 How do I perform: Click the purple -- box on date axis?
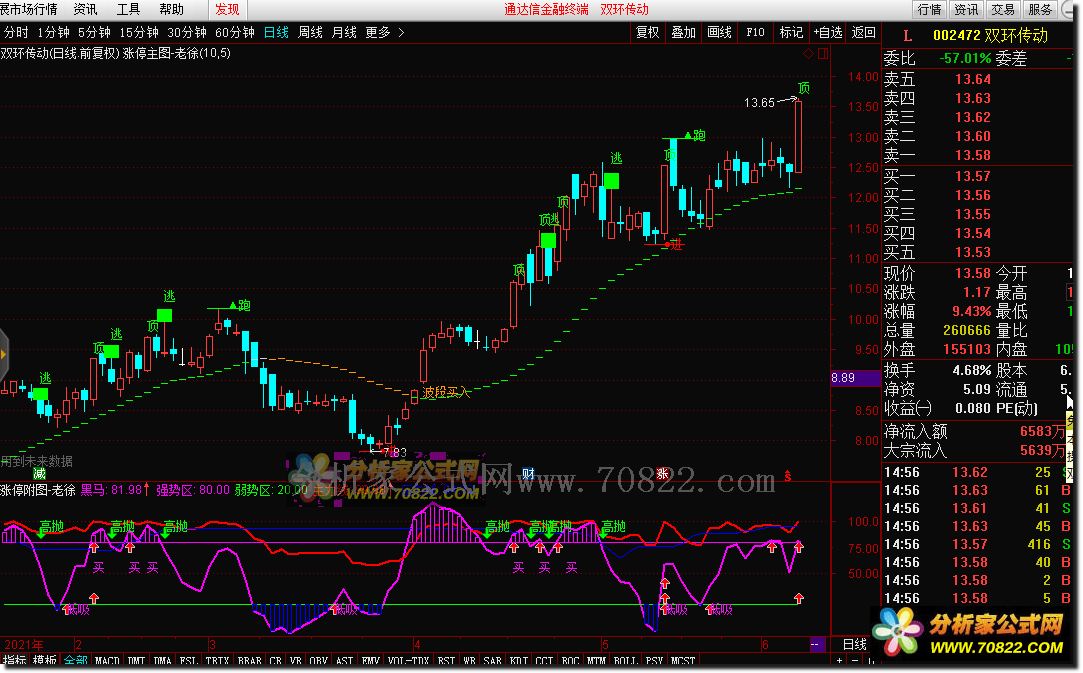817,644
